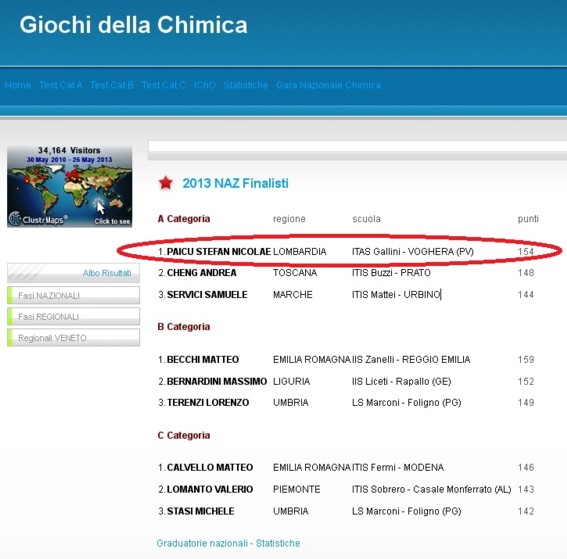Image resolution: width=567 pixels, height=559 pixels.
Task: Click the red star icon beside 2013 NAZ Finalisti
Action: (166, 183)
